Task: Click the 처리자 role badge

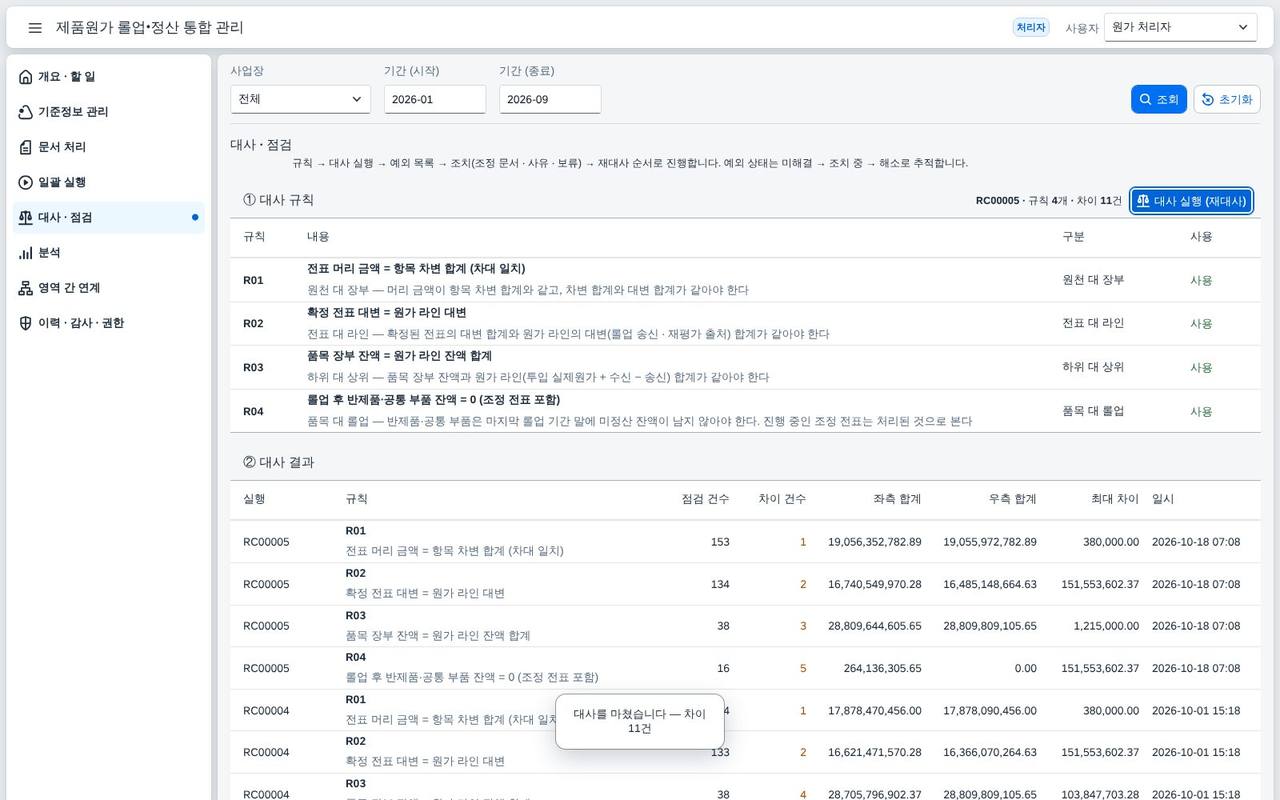Action: click(x=1031, y=28)
